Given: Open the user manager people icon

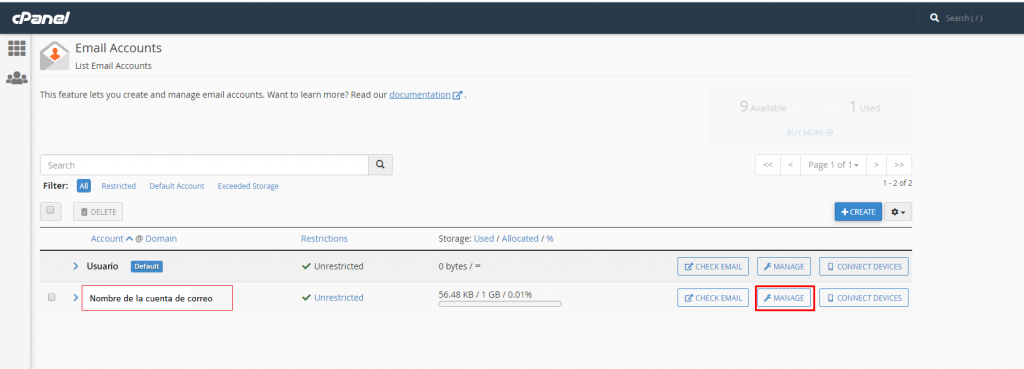Looking at the screenshot, I should point(16,78).
